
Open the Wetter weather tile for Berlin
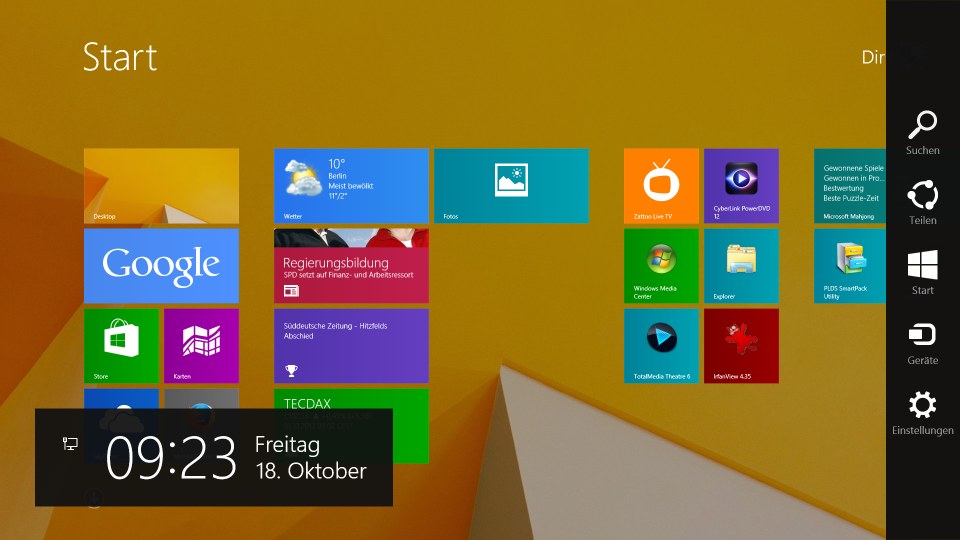351,186
